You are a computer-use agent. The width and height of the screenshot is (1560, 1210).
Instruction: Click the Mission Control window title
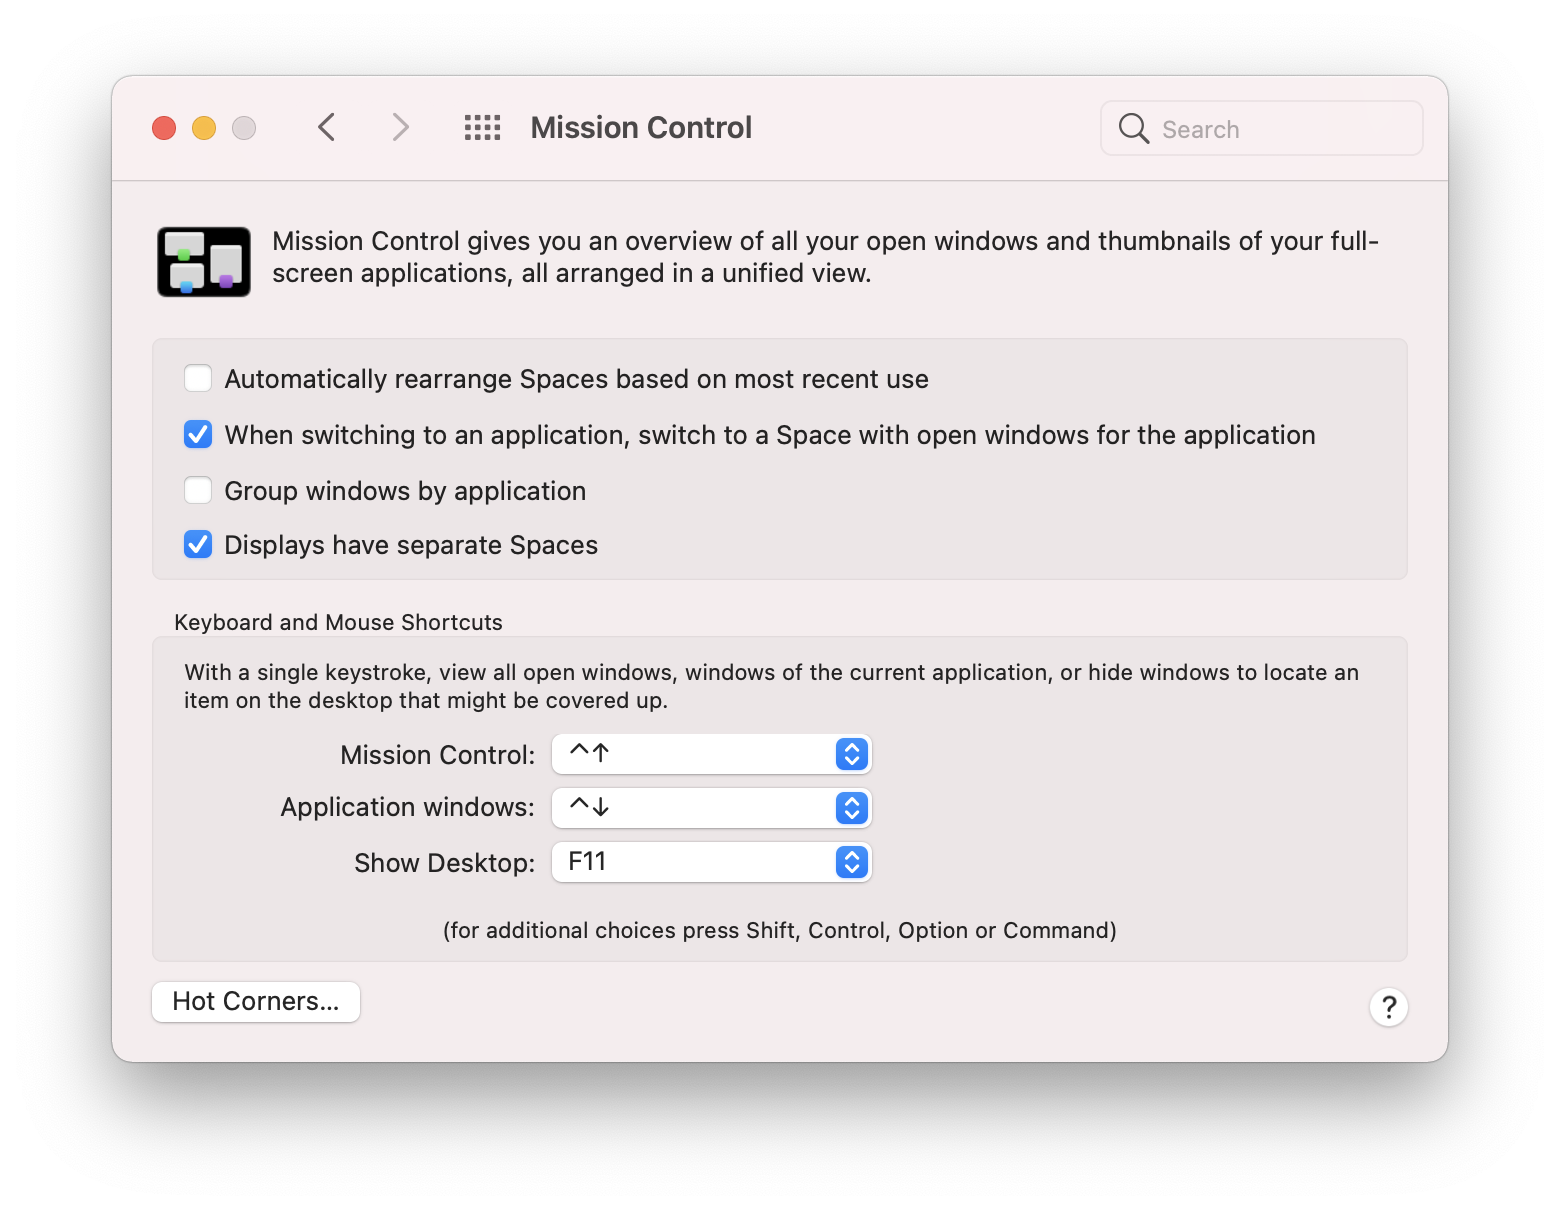point(641,128)
